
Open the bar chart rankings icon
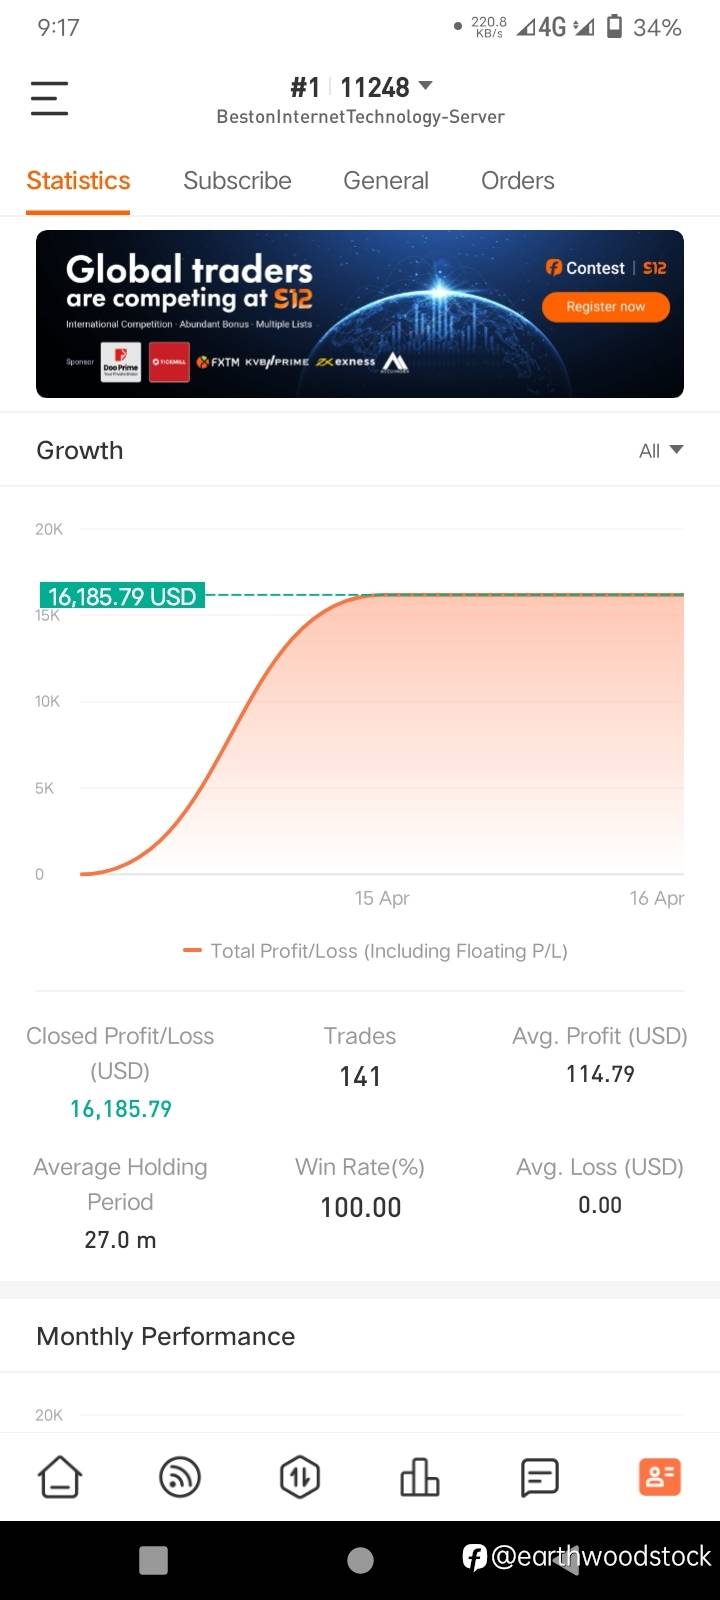pyautogui.click(x=420, y=1476)
